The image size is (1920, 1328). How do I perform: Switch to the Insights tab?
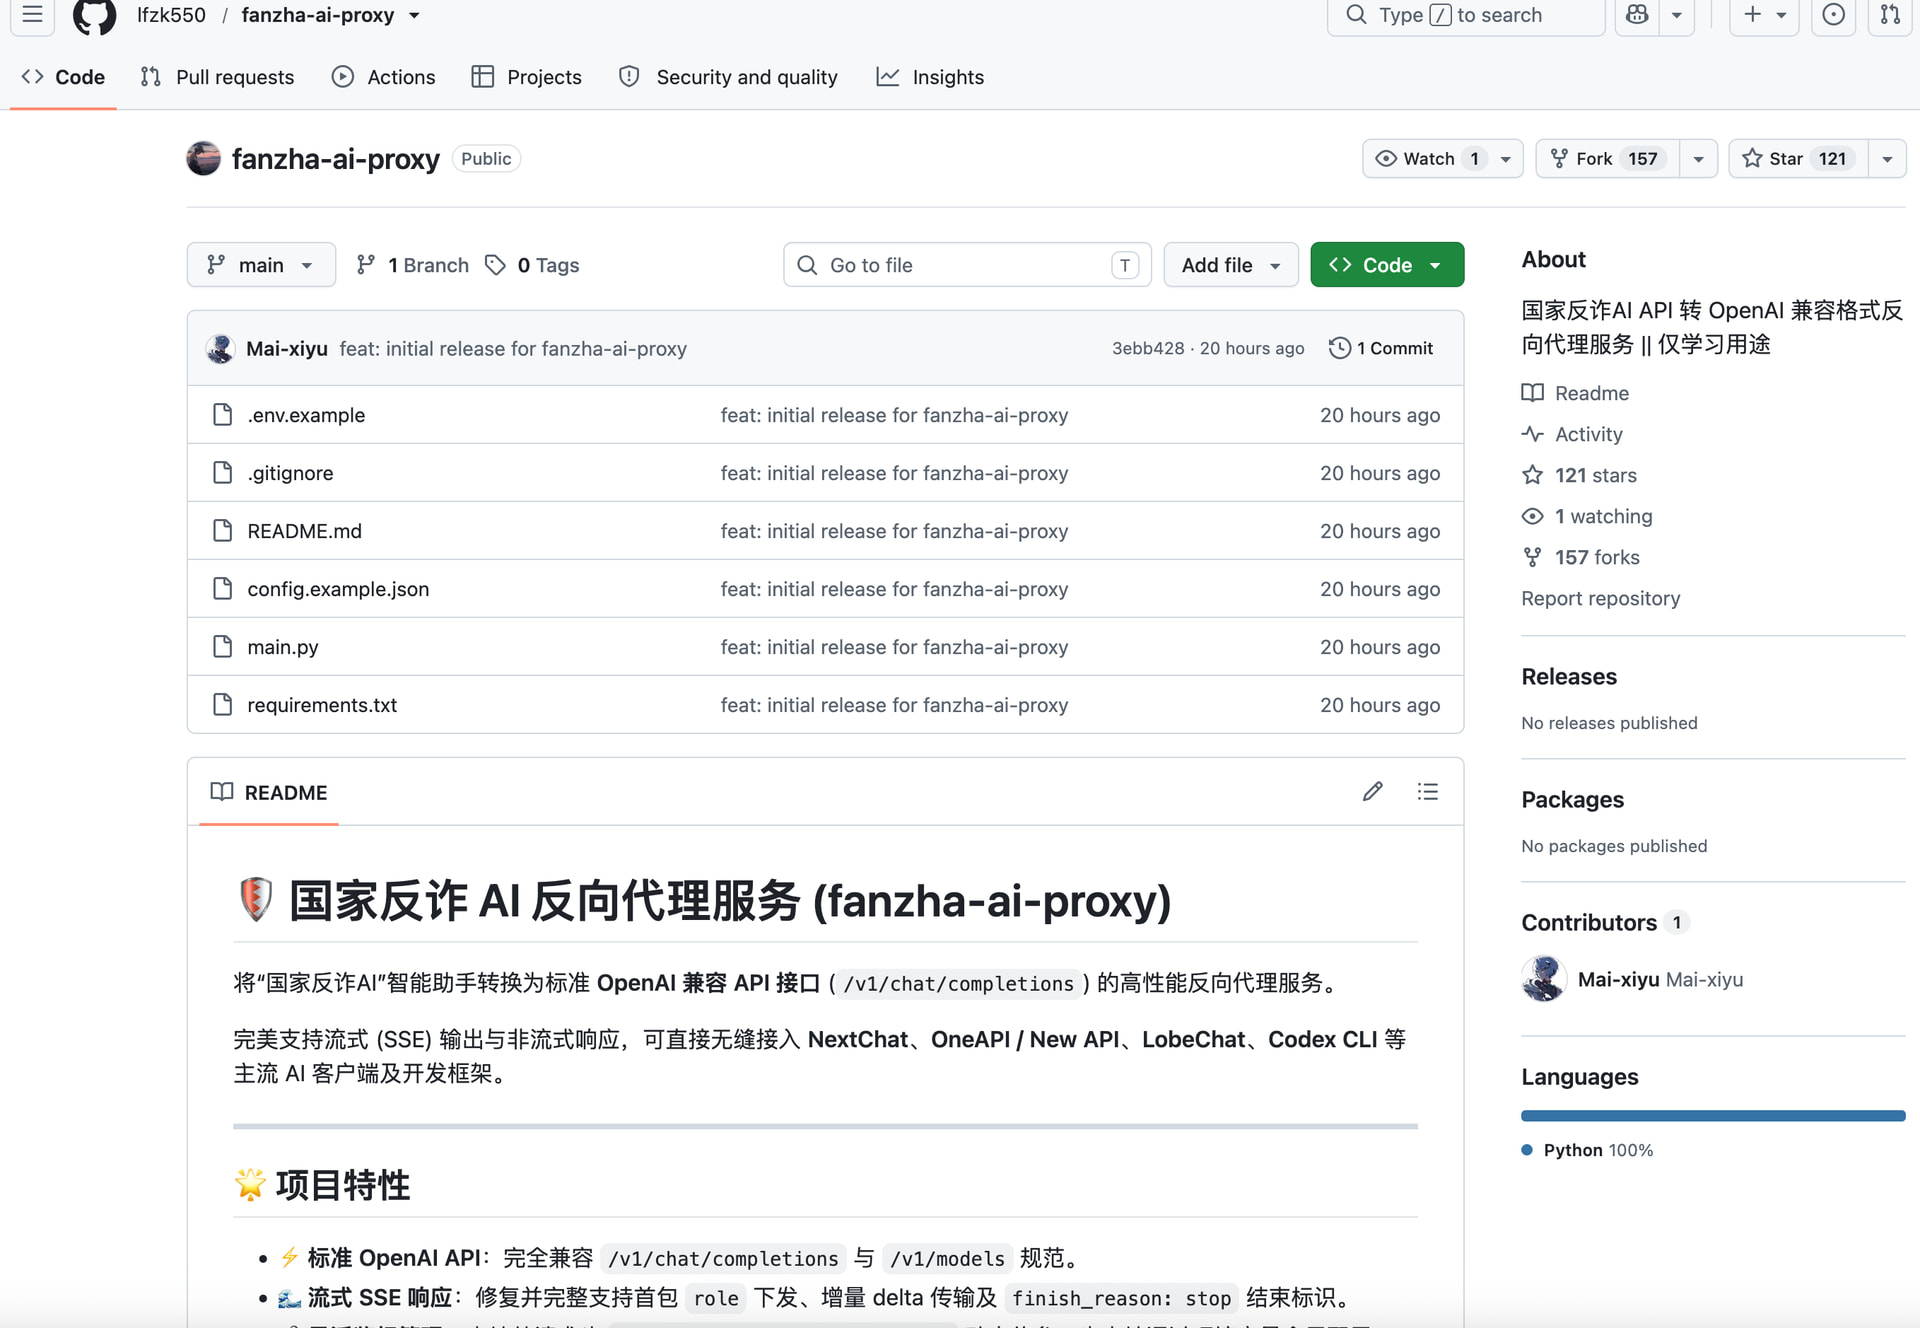click(930, 77)
